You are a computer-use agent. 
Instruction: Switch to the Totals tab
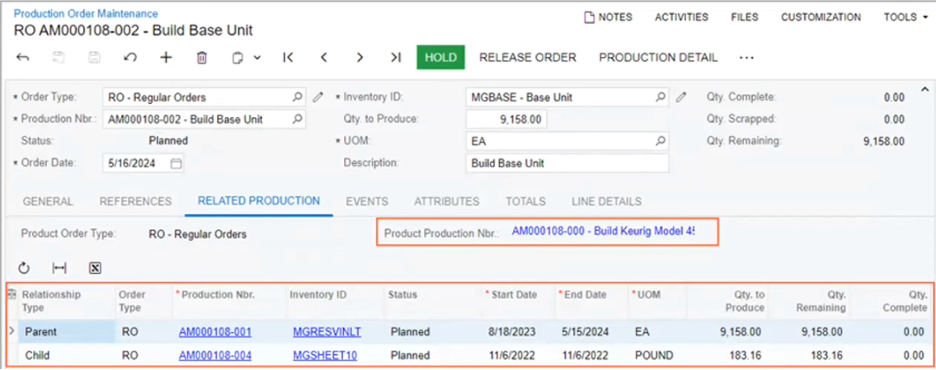(525, 202)
